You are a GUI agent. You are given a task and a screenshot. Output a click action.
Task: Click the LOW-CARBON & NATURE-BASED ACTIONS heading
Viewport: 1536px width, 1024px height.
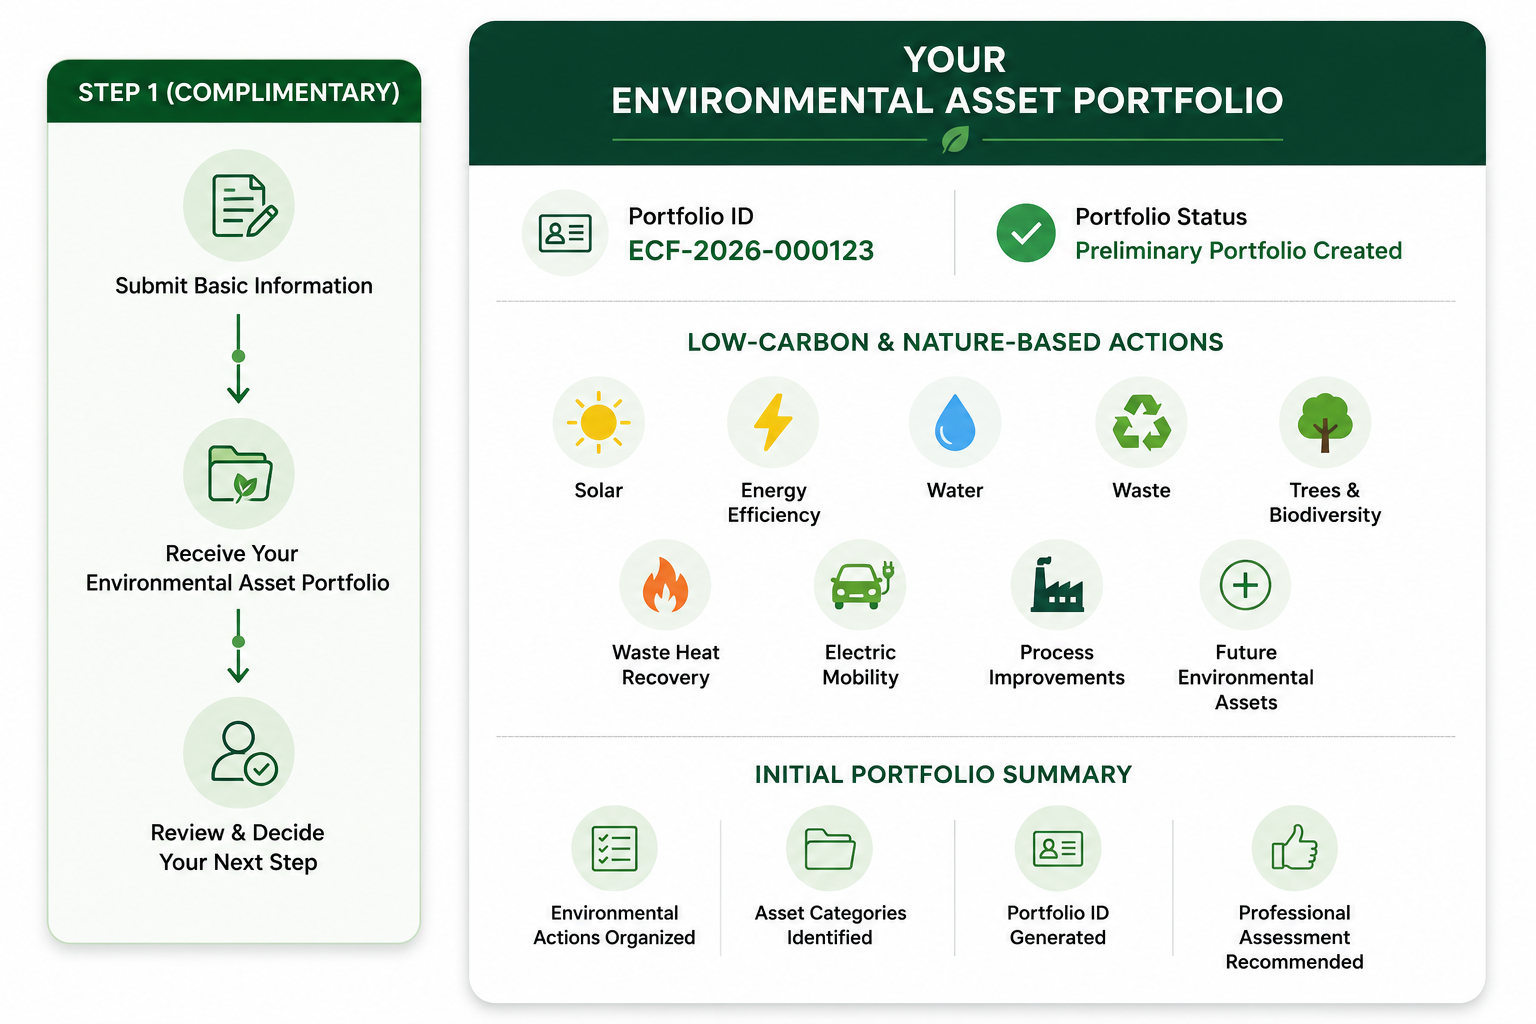[x=955, y=342]
